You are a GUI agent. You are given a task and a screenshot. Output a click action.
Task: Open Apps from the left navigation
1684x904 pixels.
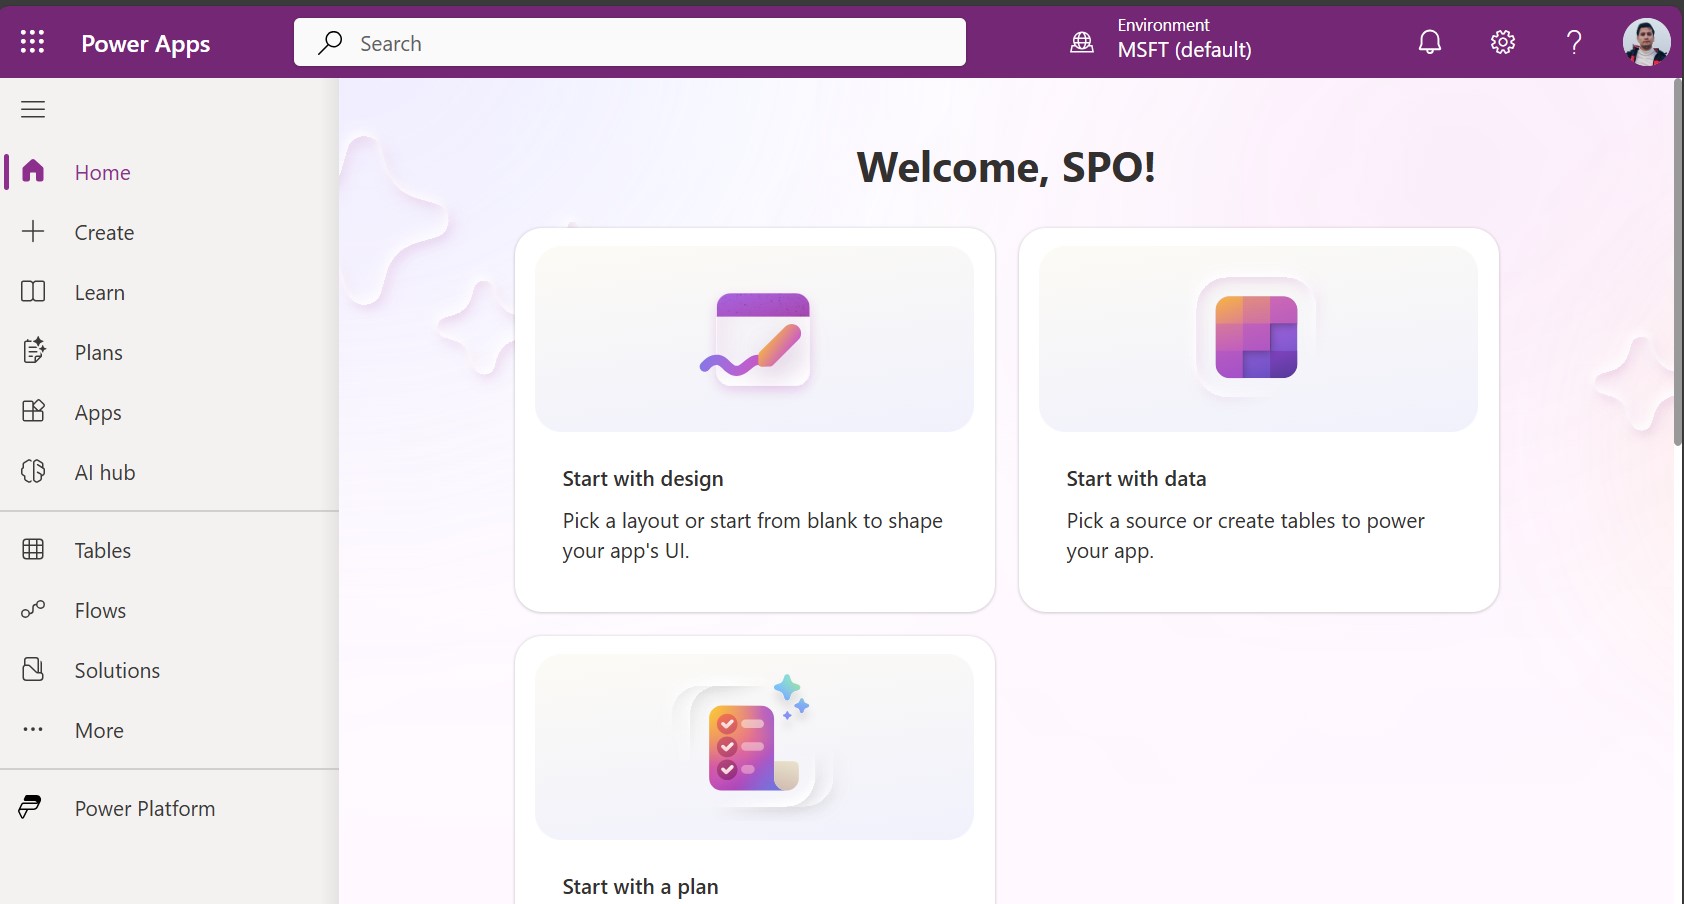point(98,412)
